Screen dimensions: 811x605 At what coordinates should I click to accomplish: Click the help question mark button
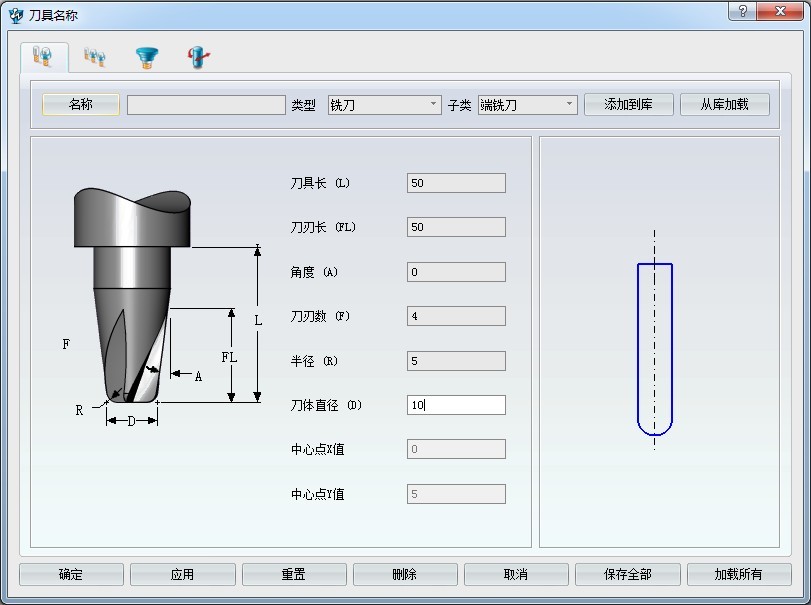[x=742, y=11]
